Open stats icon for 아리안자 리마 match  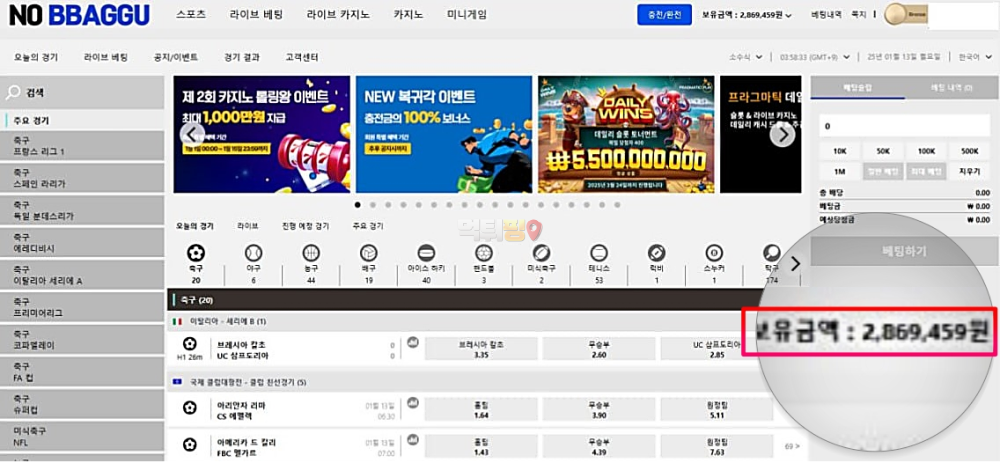click(413, 403)
